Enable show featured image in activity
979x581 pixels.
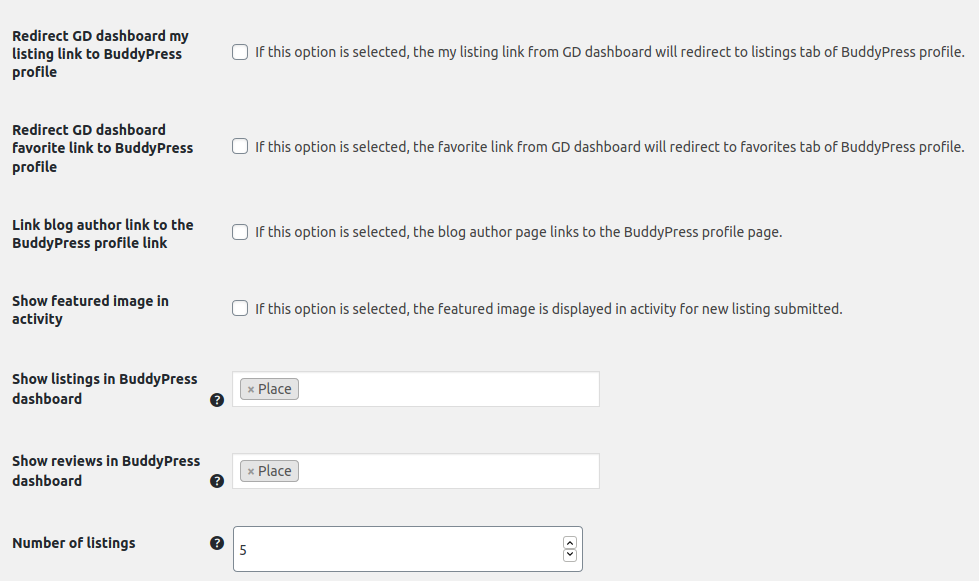(x=240, y=309)
